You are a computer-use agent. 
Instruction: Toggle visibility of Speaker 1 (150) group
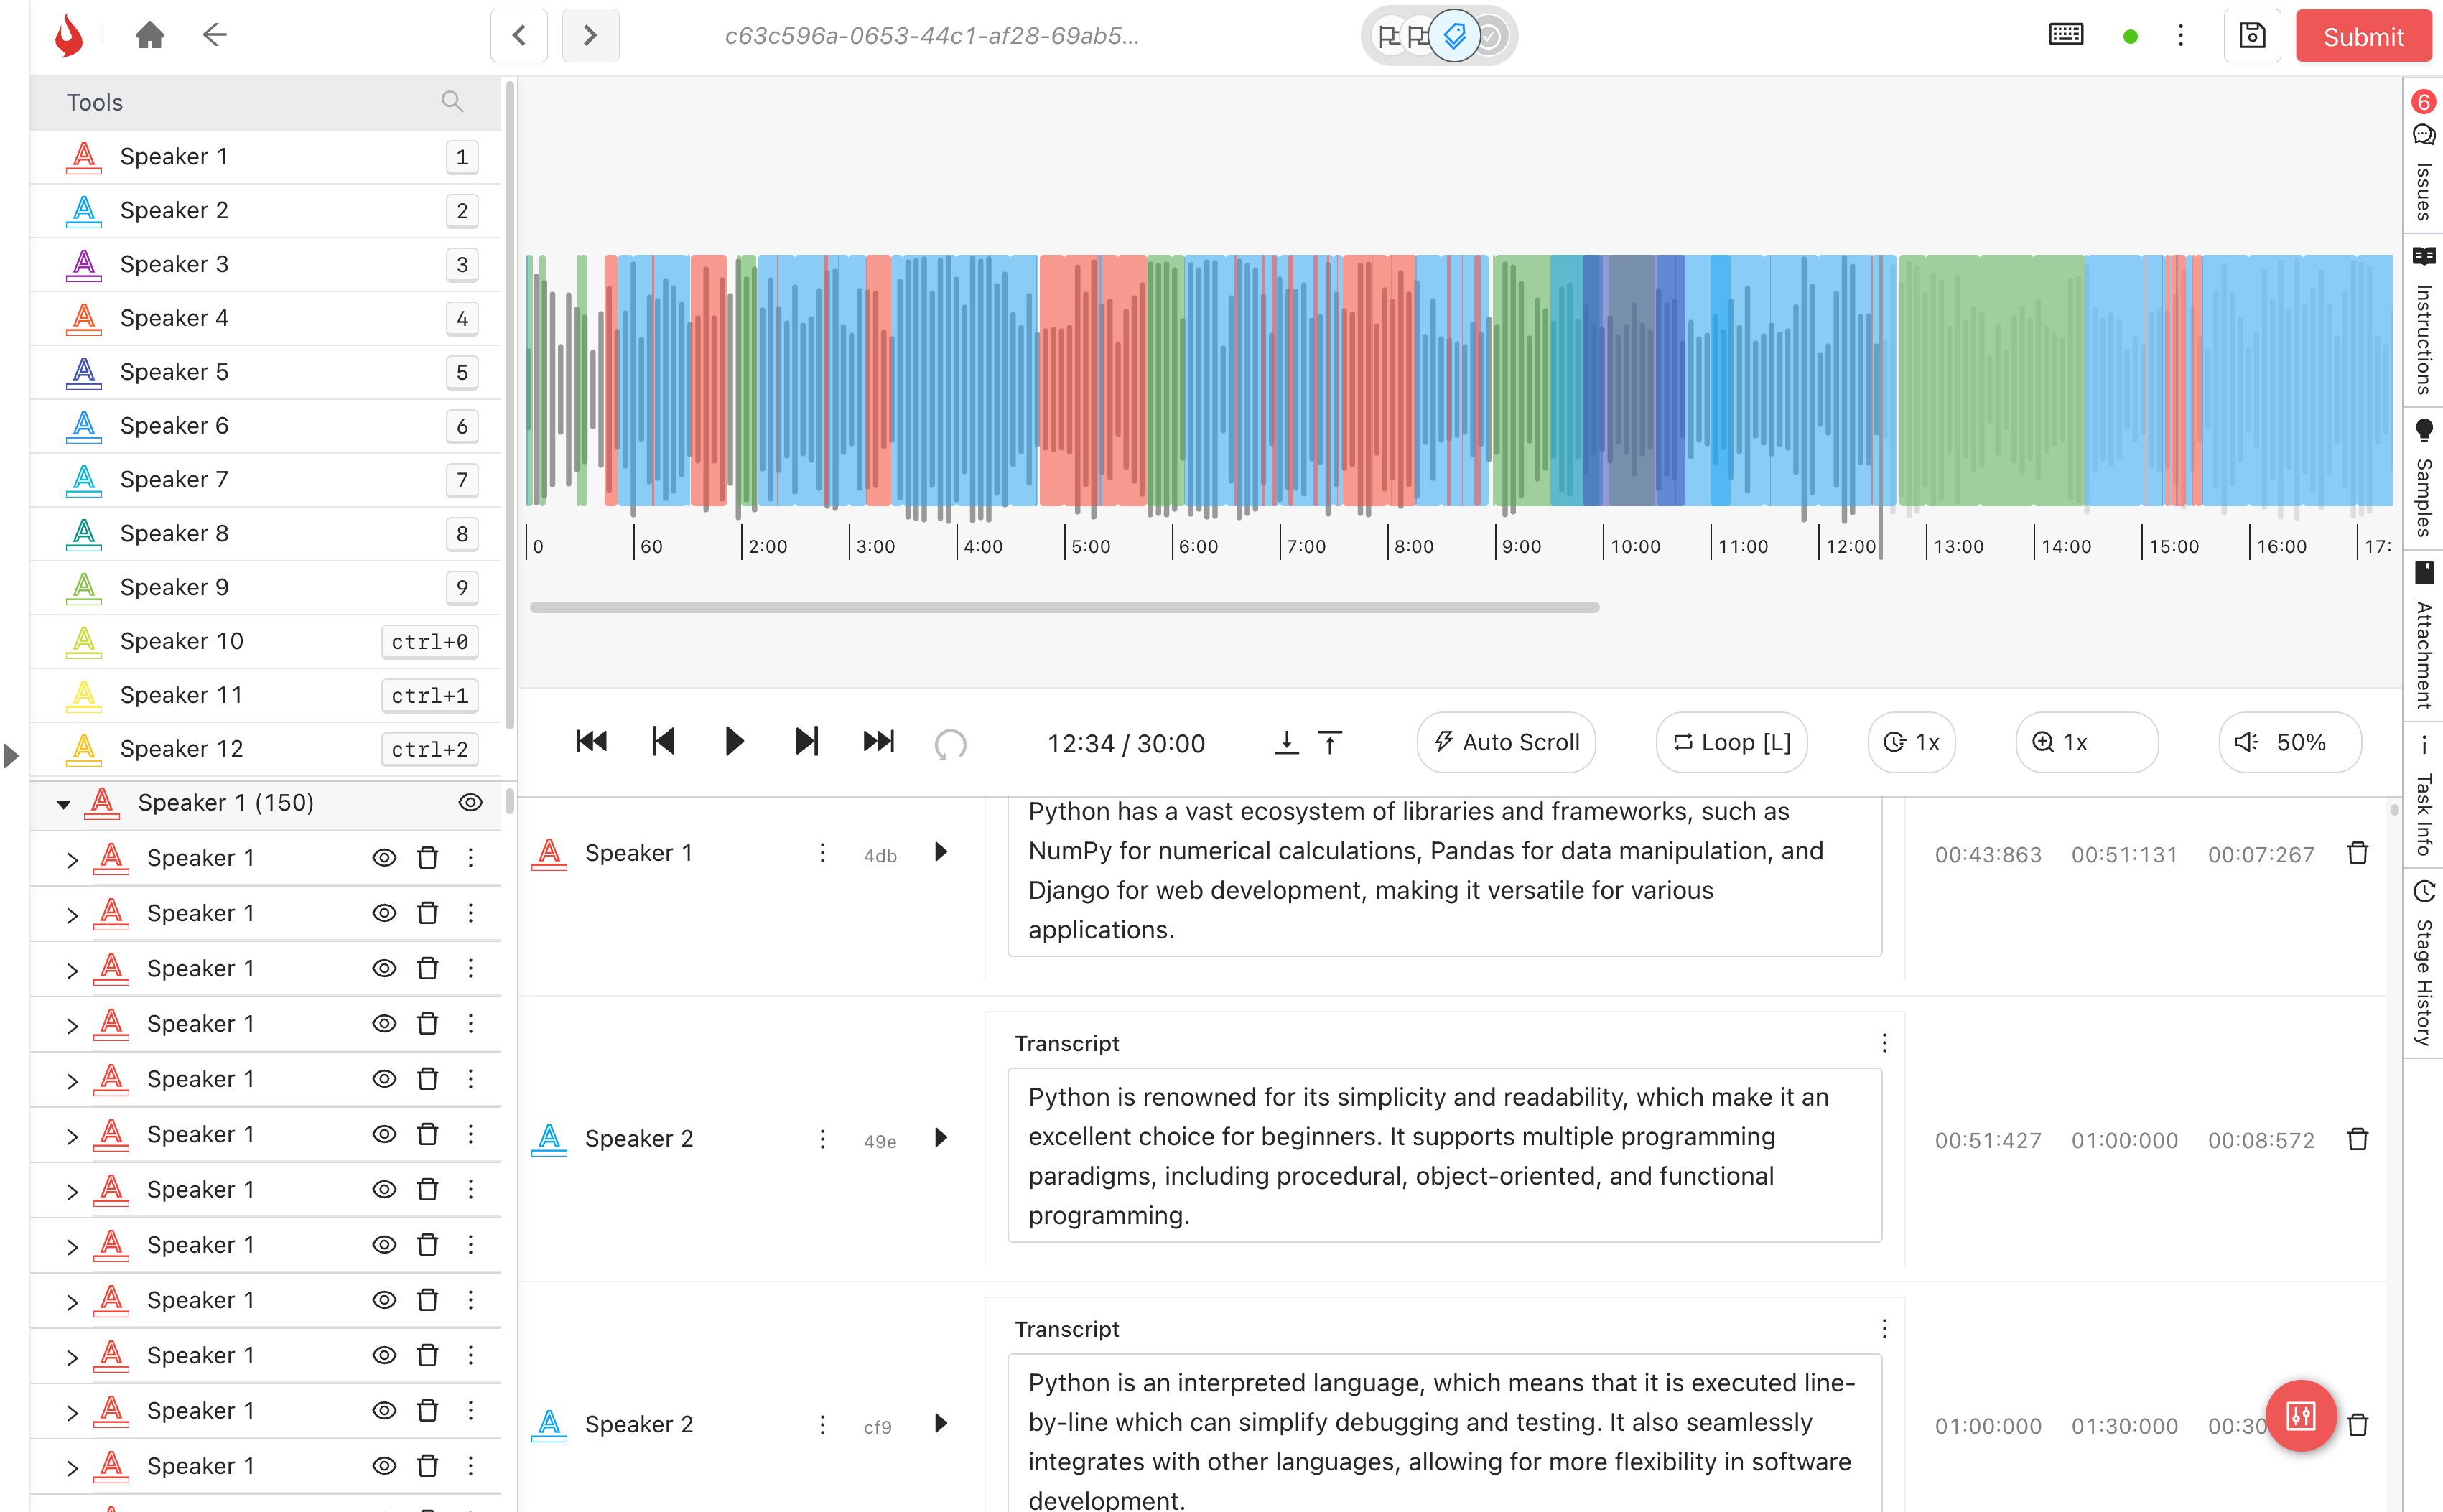click(x=470, y=803)
